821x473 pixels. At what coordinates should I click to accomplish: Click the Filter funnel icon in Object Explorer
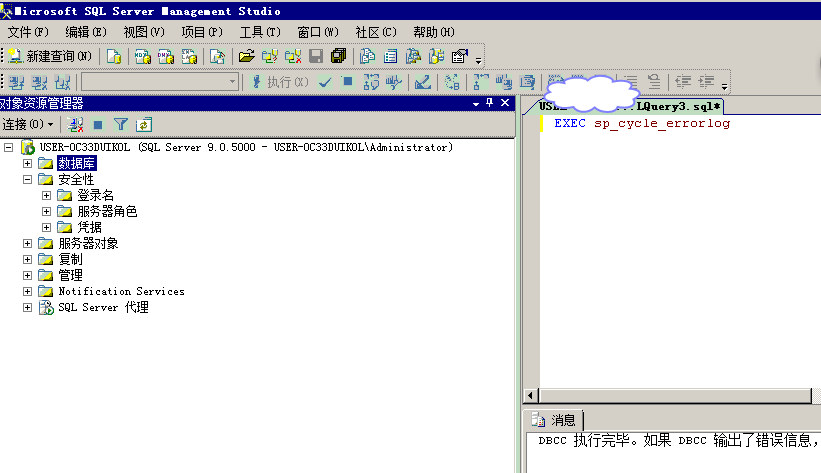click(120, 124)
